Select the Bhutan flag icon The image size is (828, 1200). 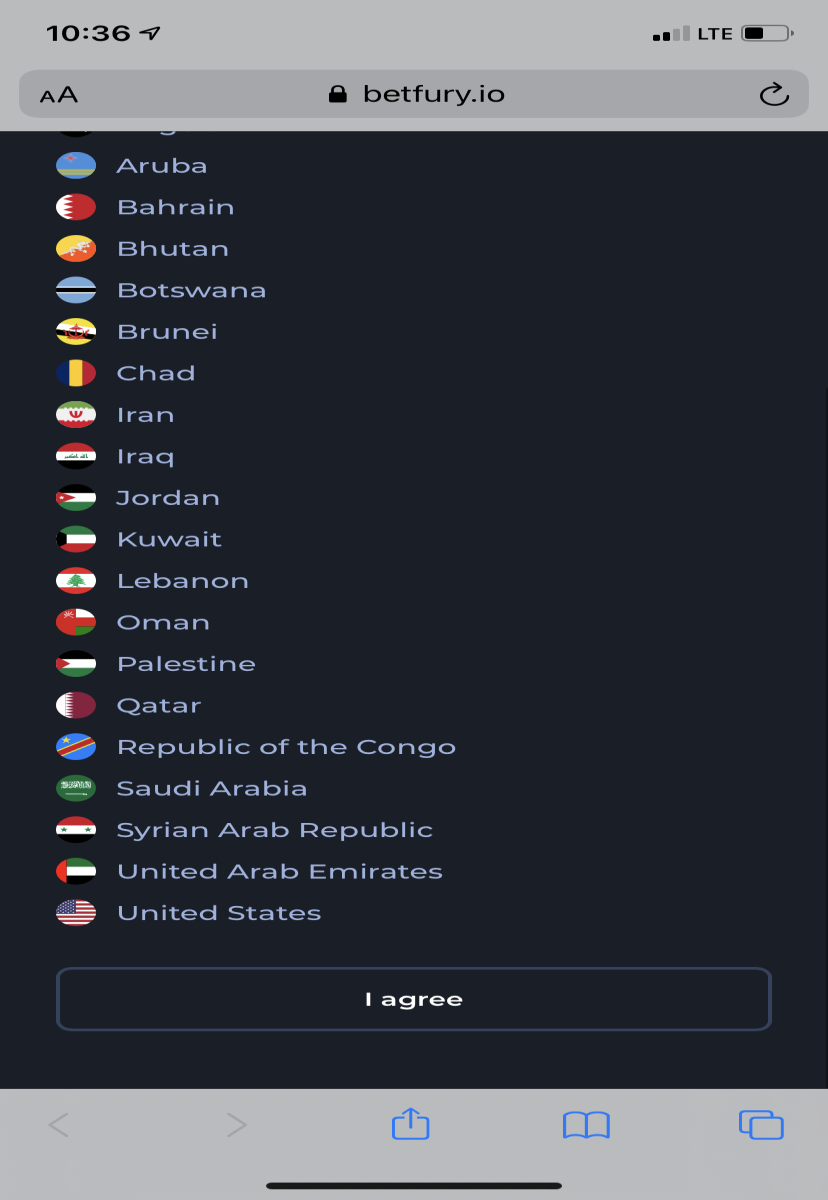pos(76,249)
